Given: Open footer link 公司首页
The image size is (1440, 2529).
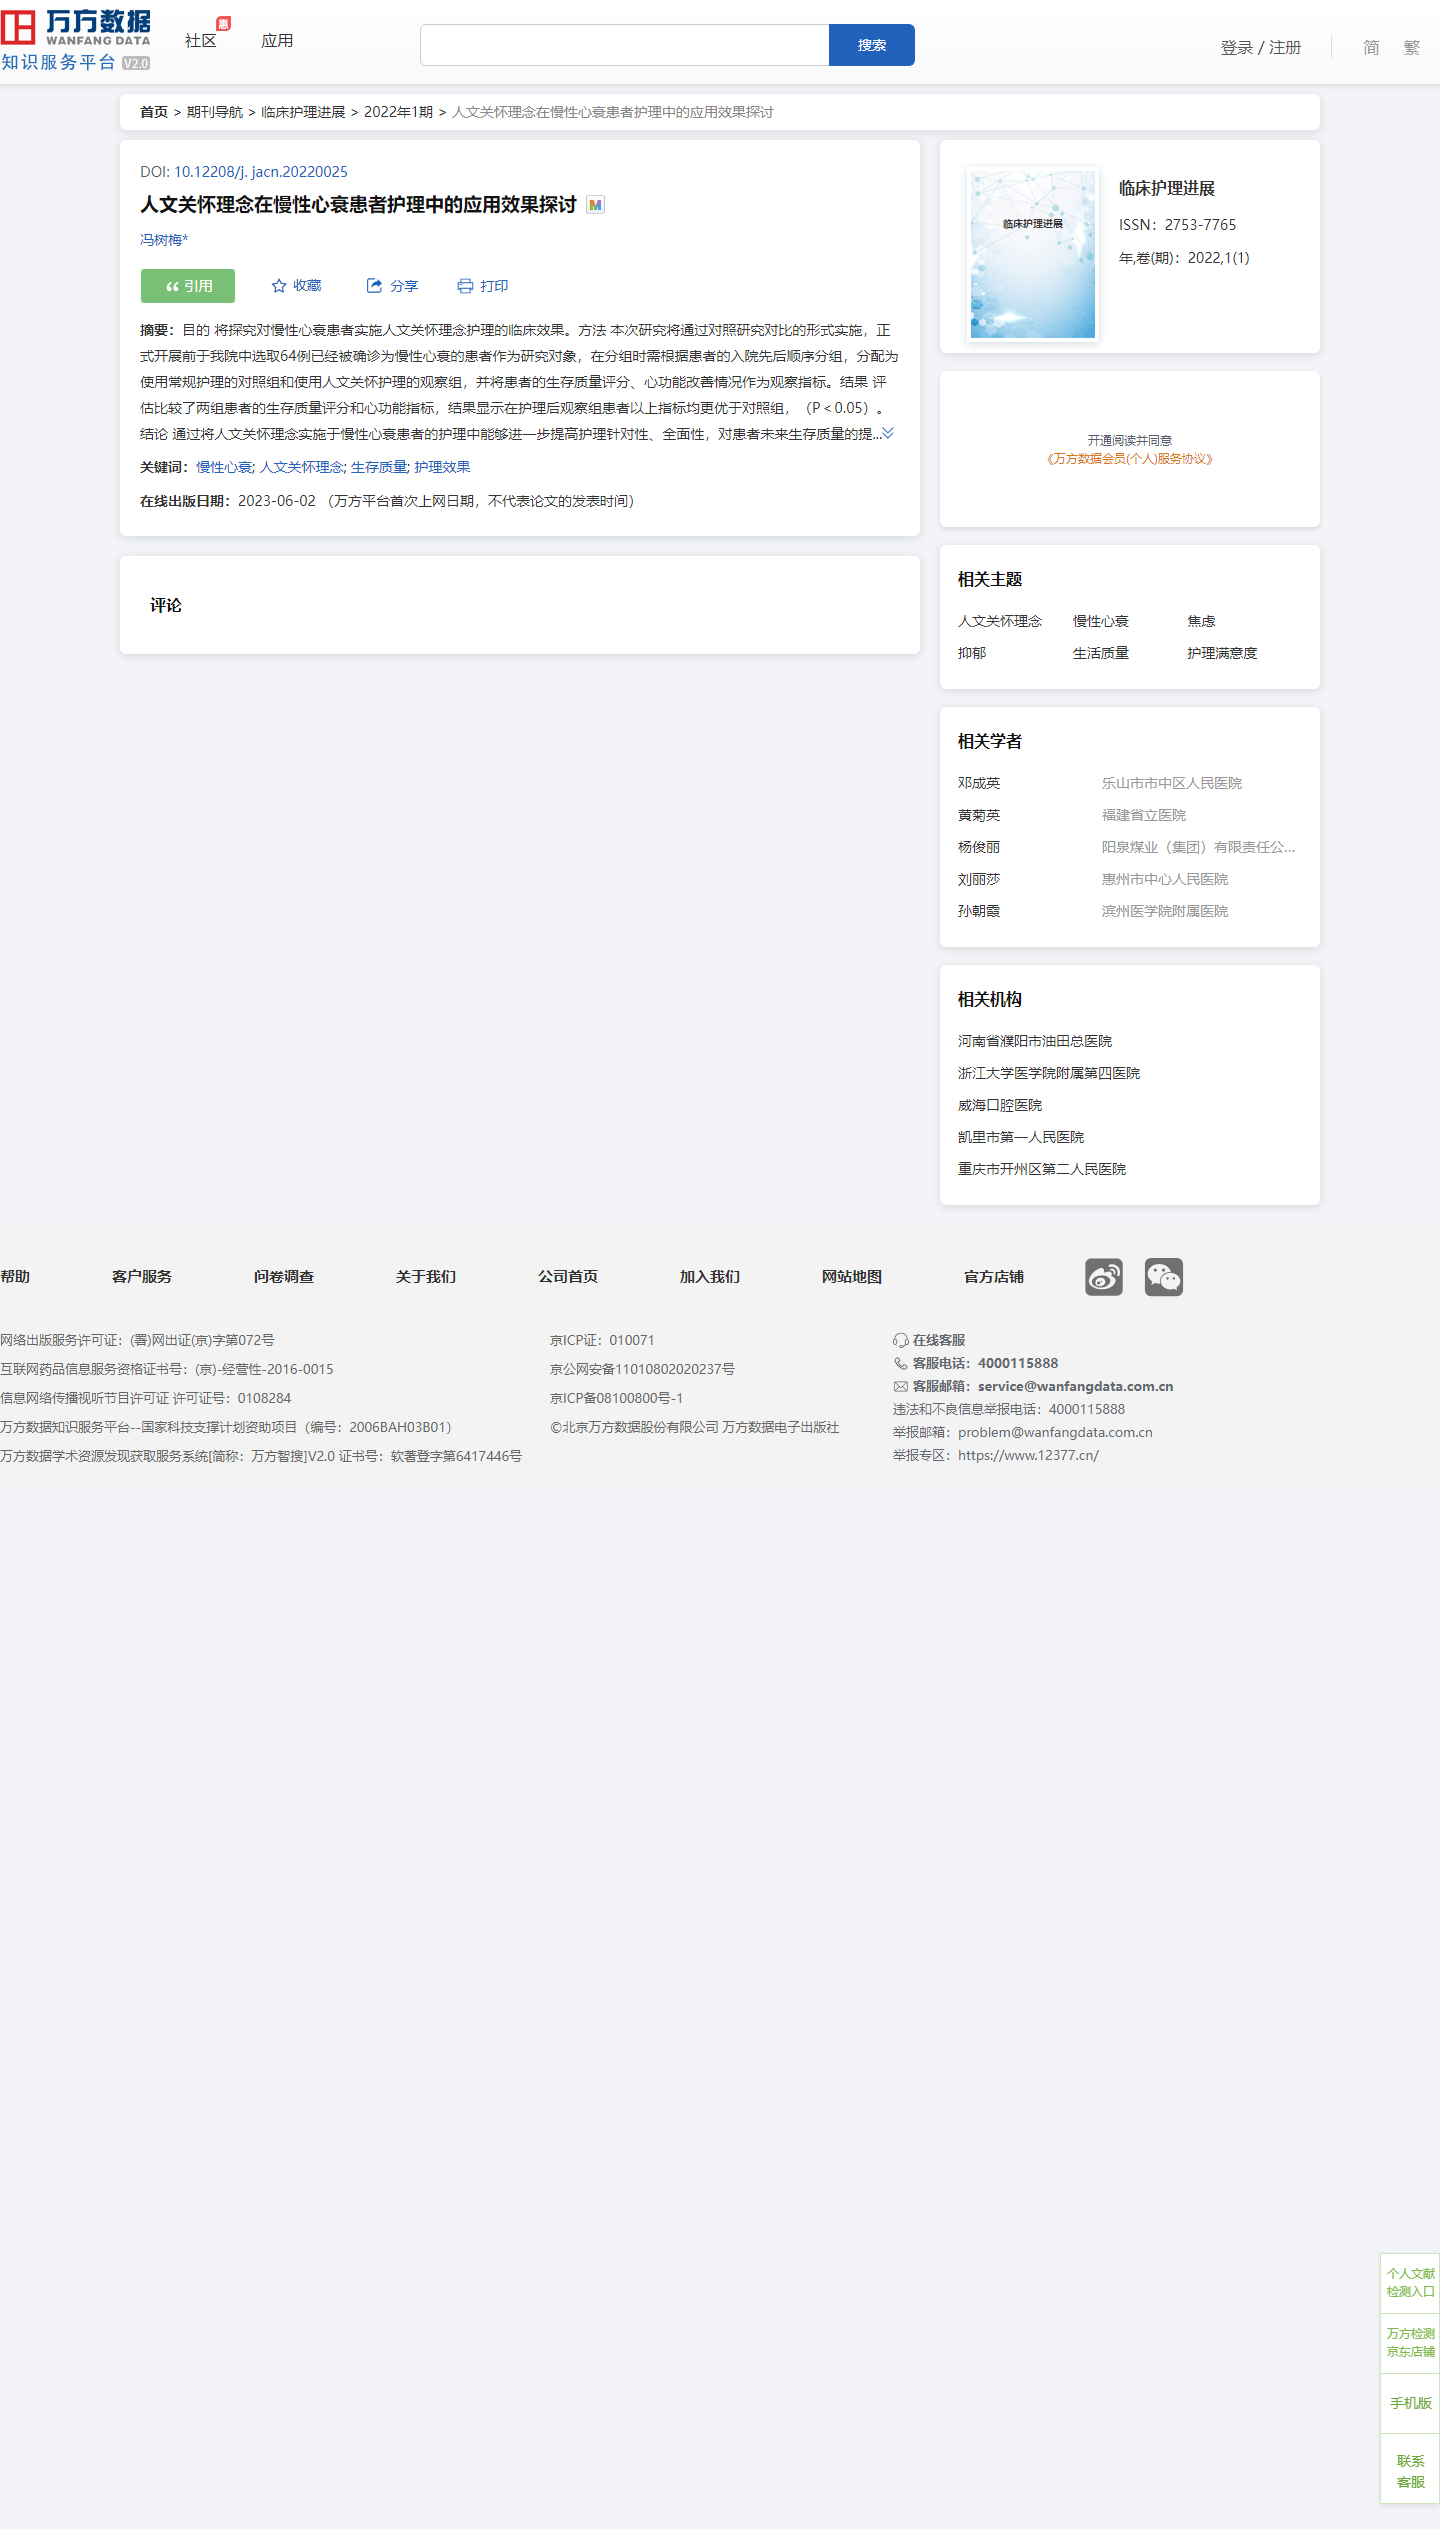Looking at the screenshot, I should [568, 1277].
